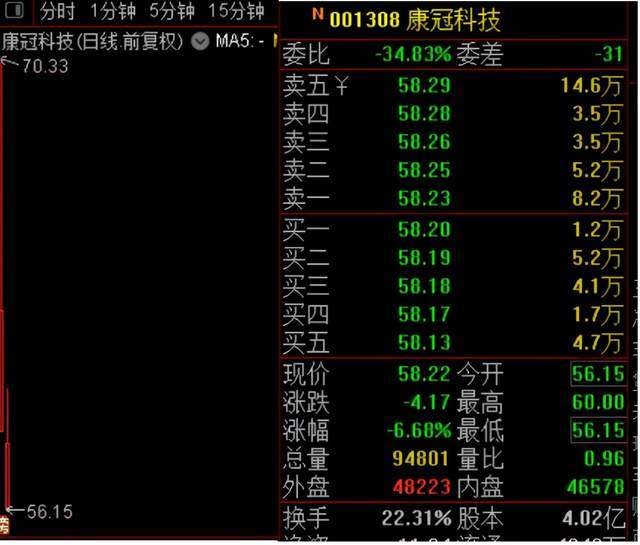Click the MA5 indicator label

pyautogui.click(x=240, y=41)
